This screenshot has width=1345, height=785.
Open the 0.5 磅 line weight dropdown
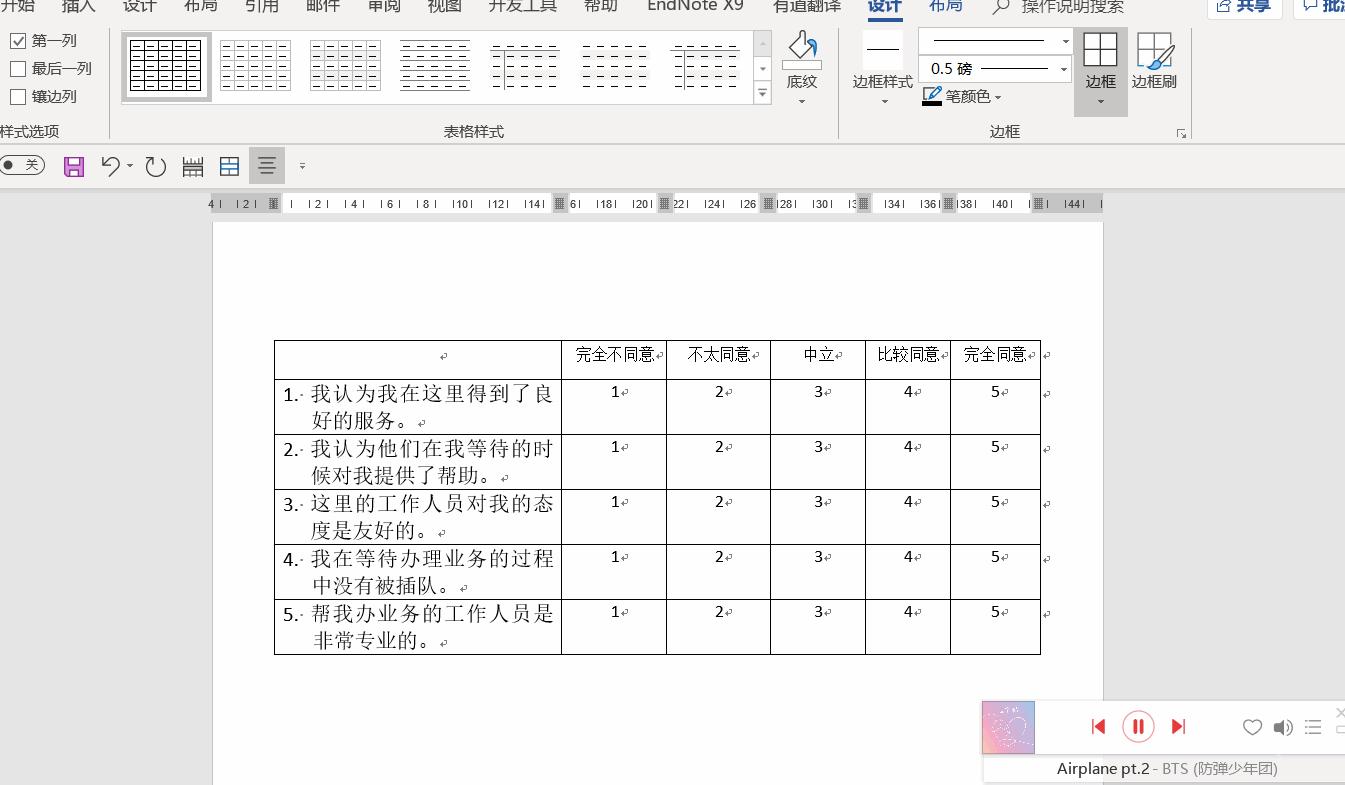click(x=1064, y=68)
